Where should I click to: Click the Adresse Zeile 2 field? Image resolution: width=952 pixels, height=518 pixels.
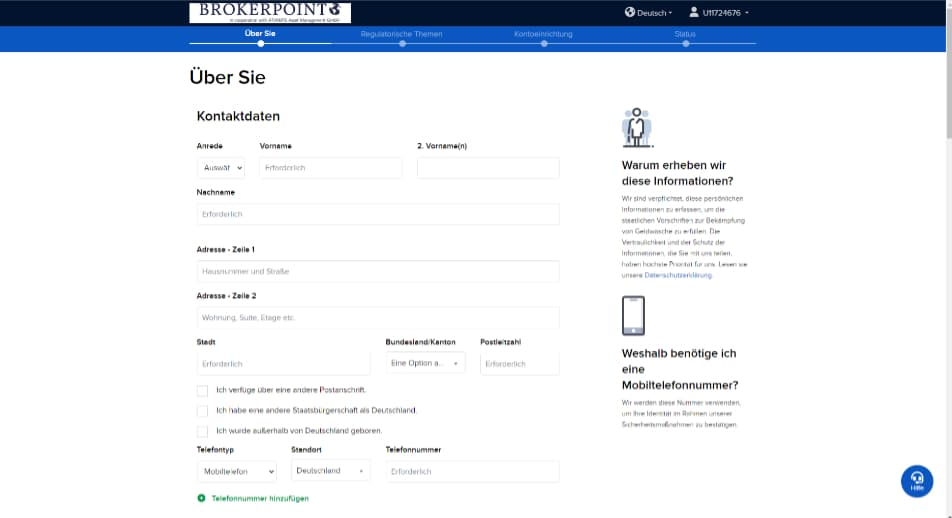point(378,318)
